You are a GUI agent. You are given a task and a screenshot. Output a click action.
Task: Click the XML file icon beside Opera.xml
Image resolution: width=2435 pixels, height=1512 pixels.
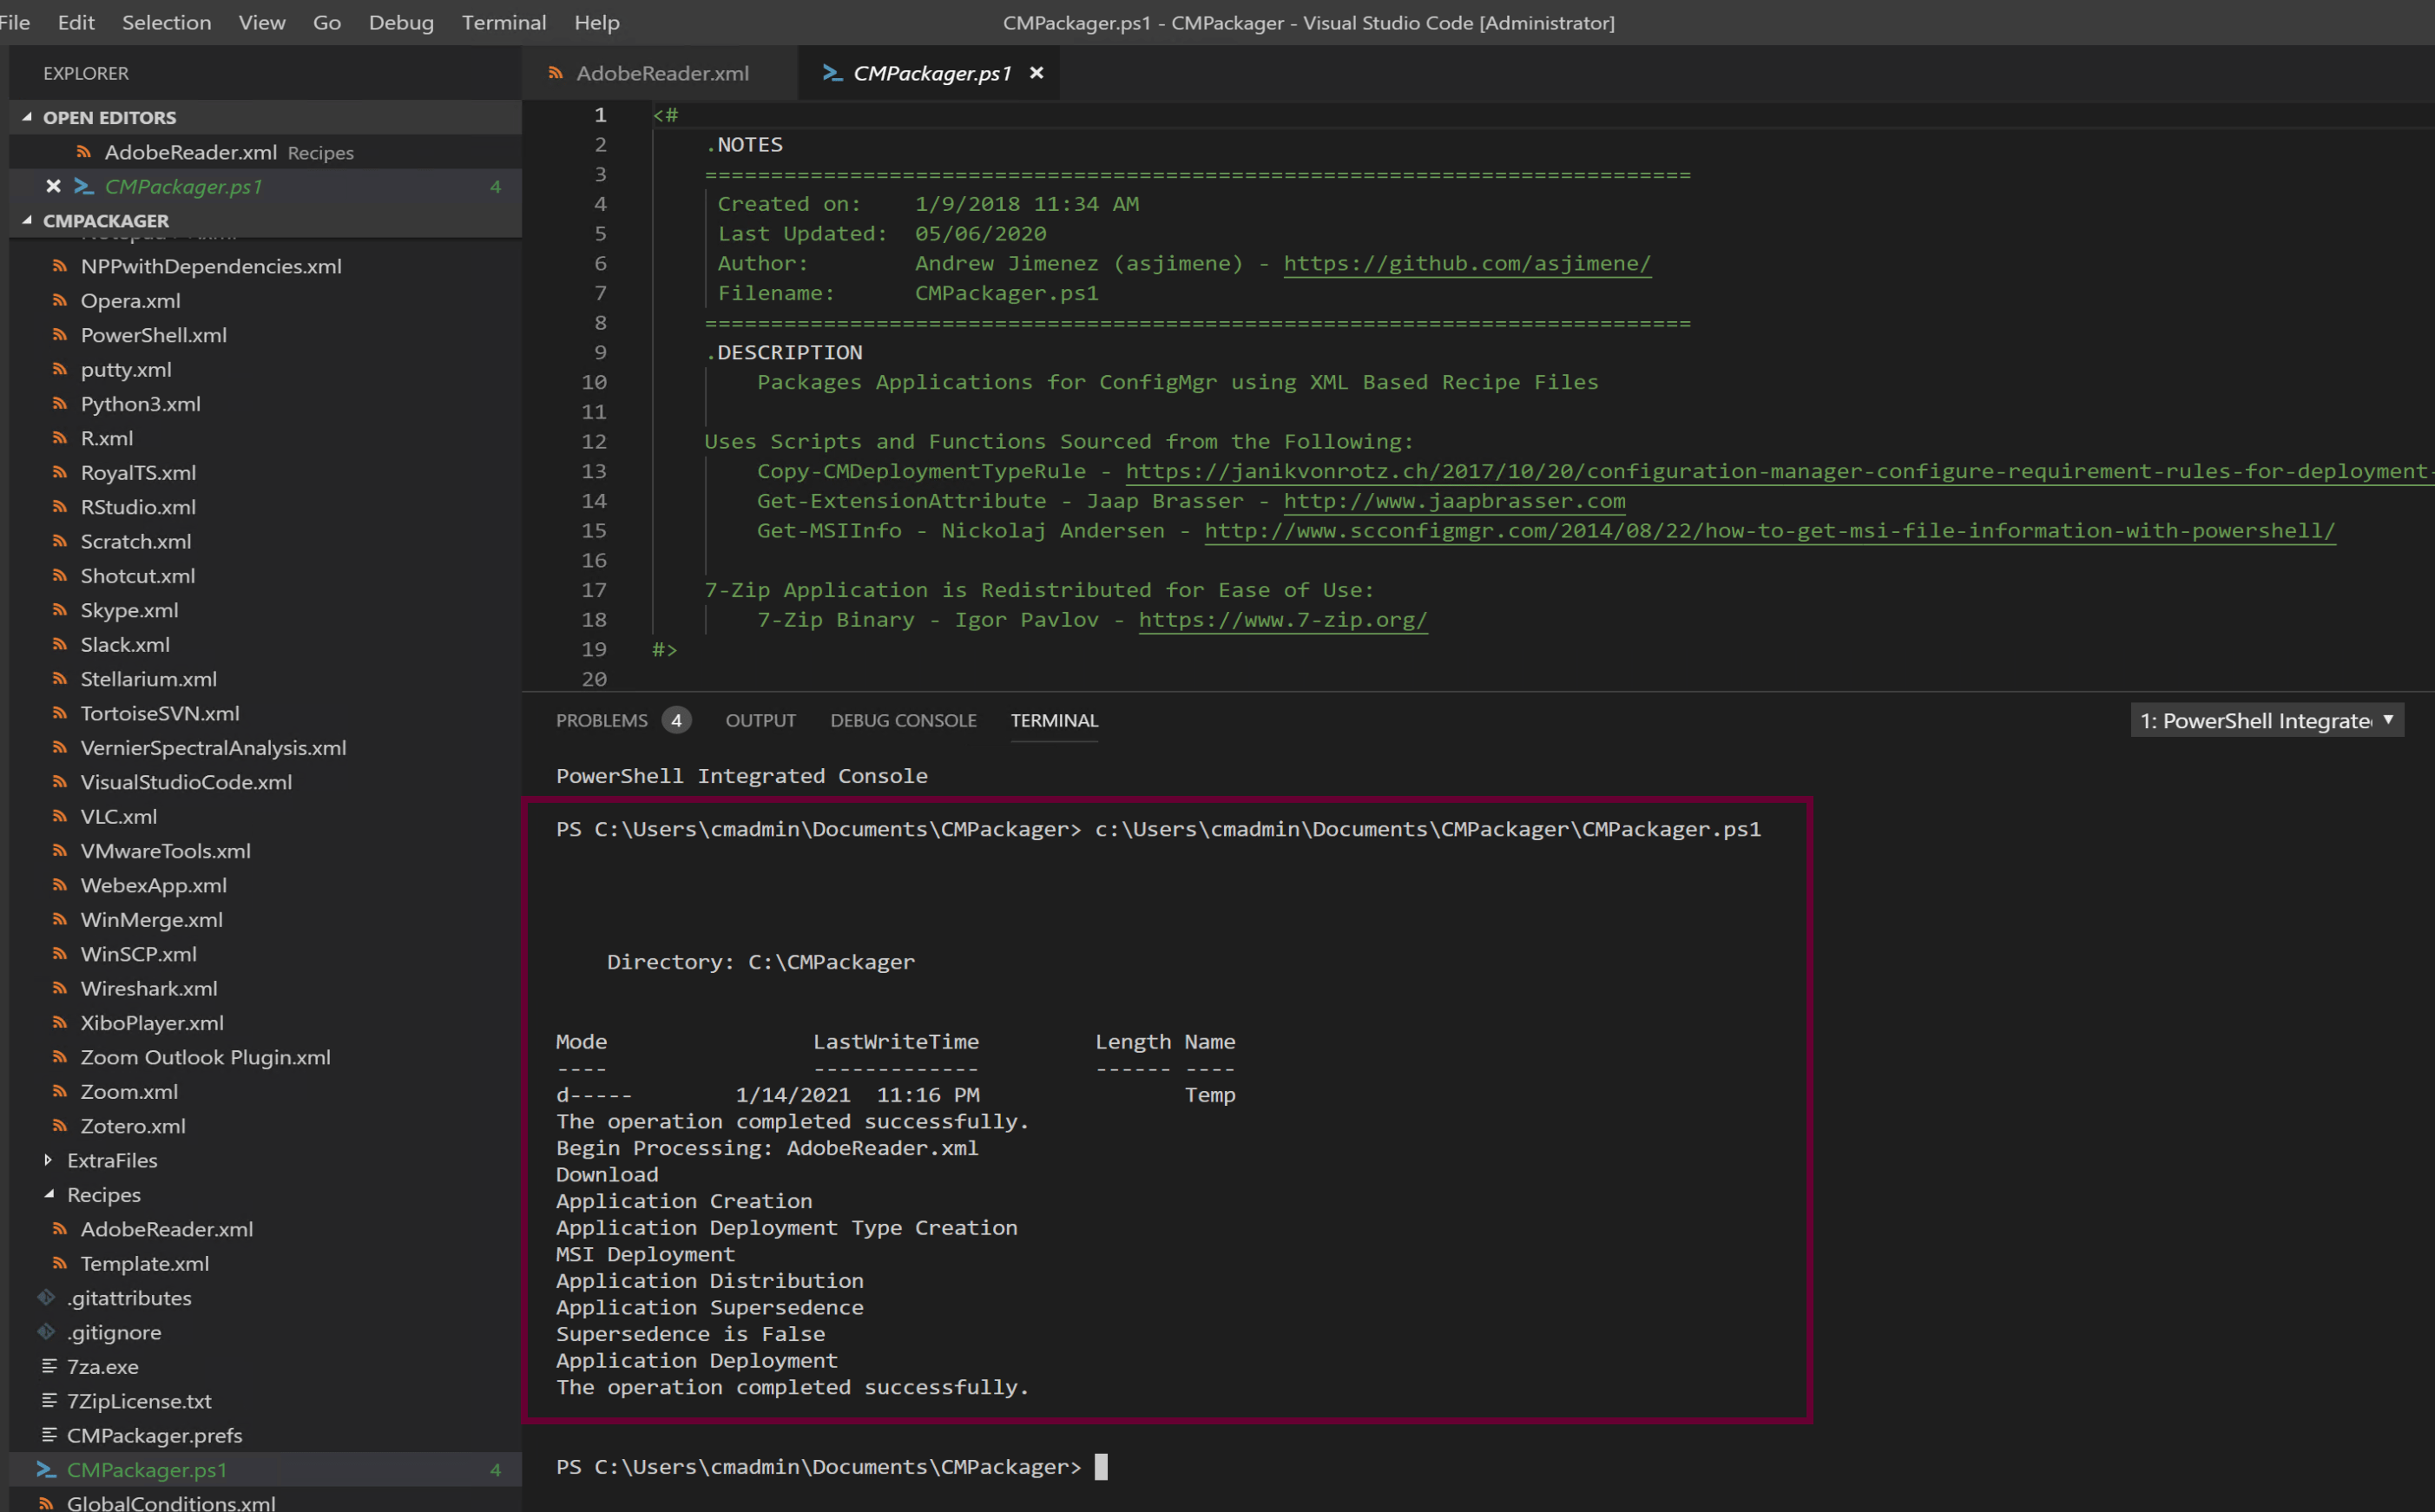coord(60,300)
